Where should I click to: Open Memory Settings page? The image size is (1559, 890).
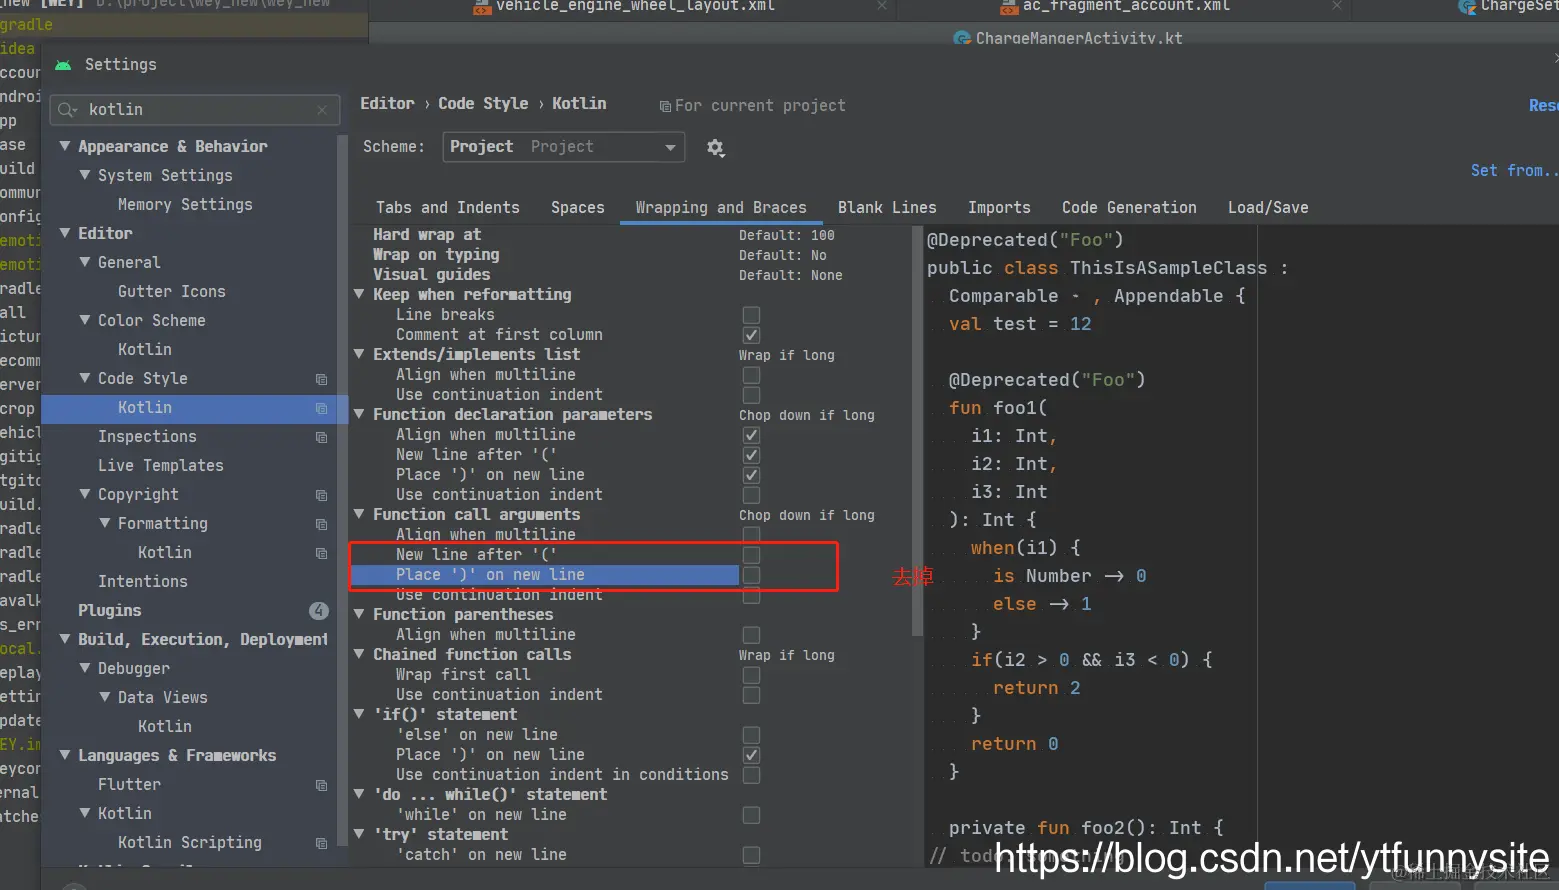[185, 205]
